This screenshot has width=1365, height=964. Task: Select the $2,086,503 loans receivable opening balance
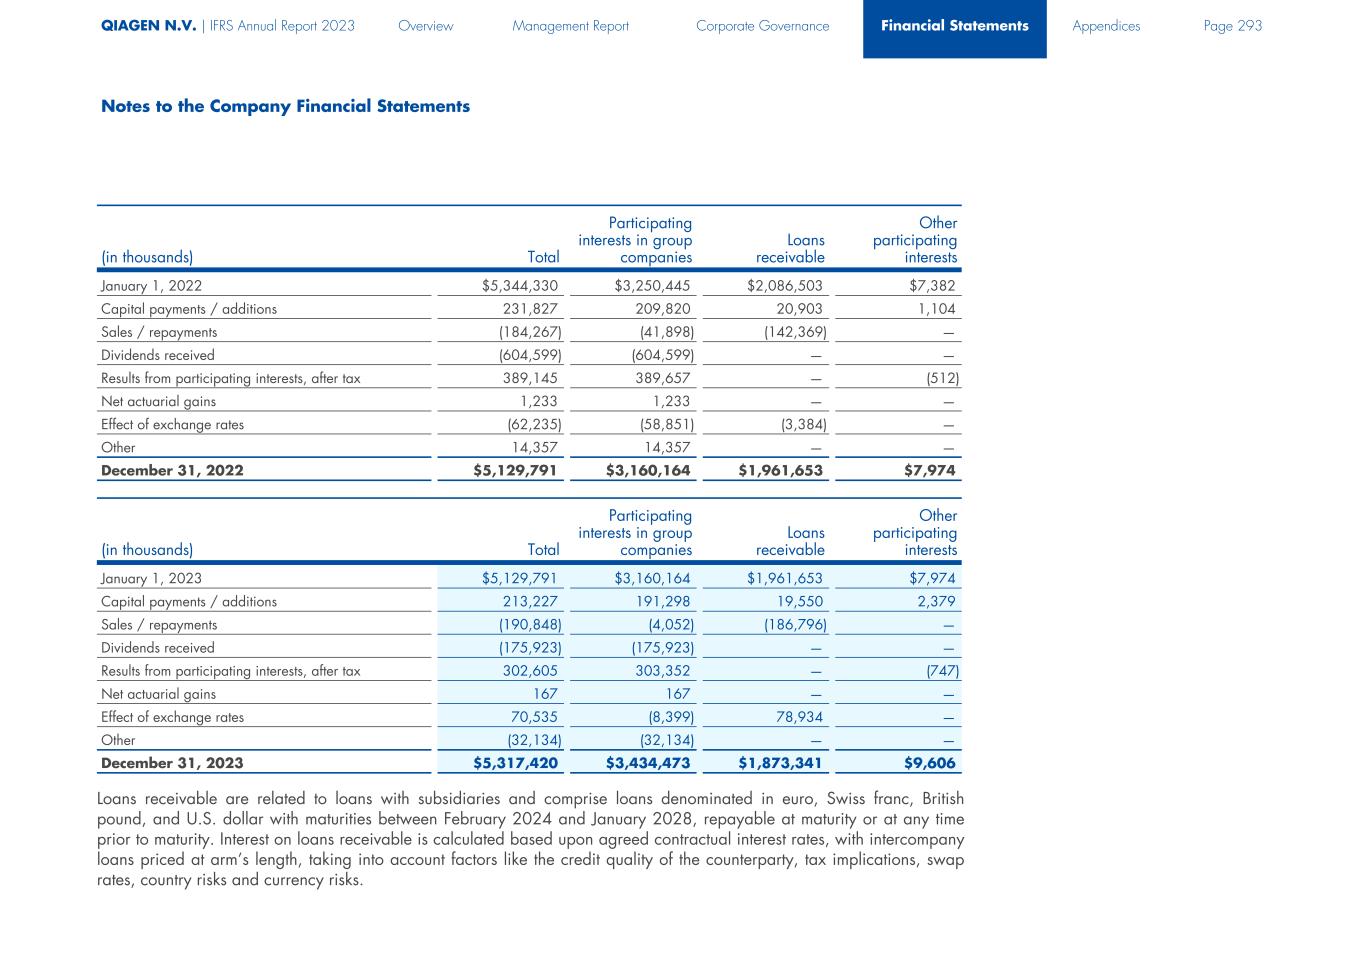point(784,286)
